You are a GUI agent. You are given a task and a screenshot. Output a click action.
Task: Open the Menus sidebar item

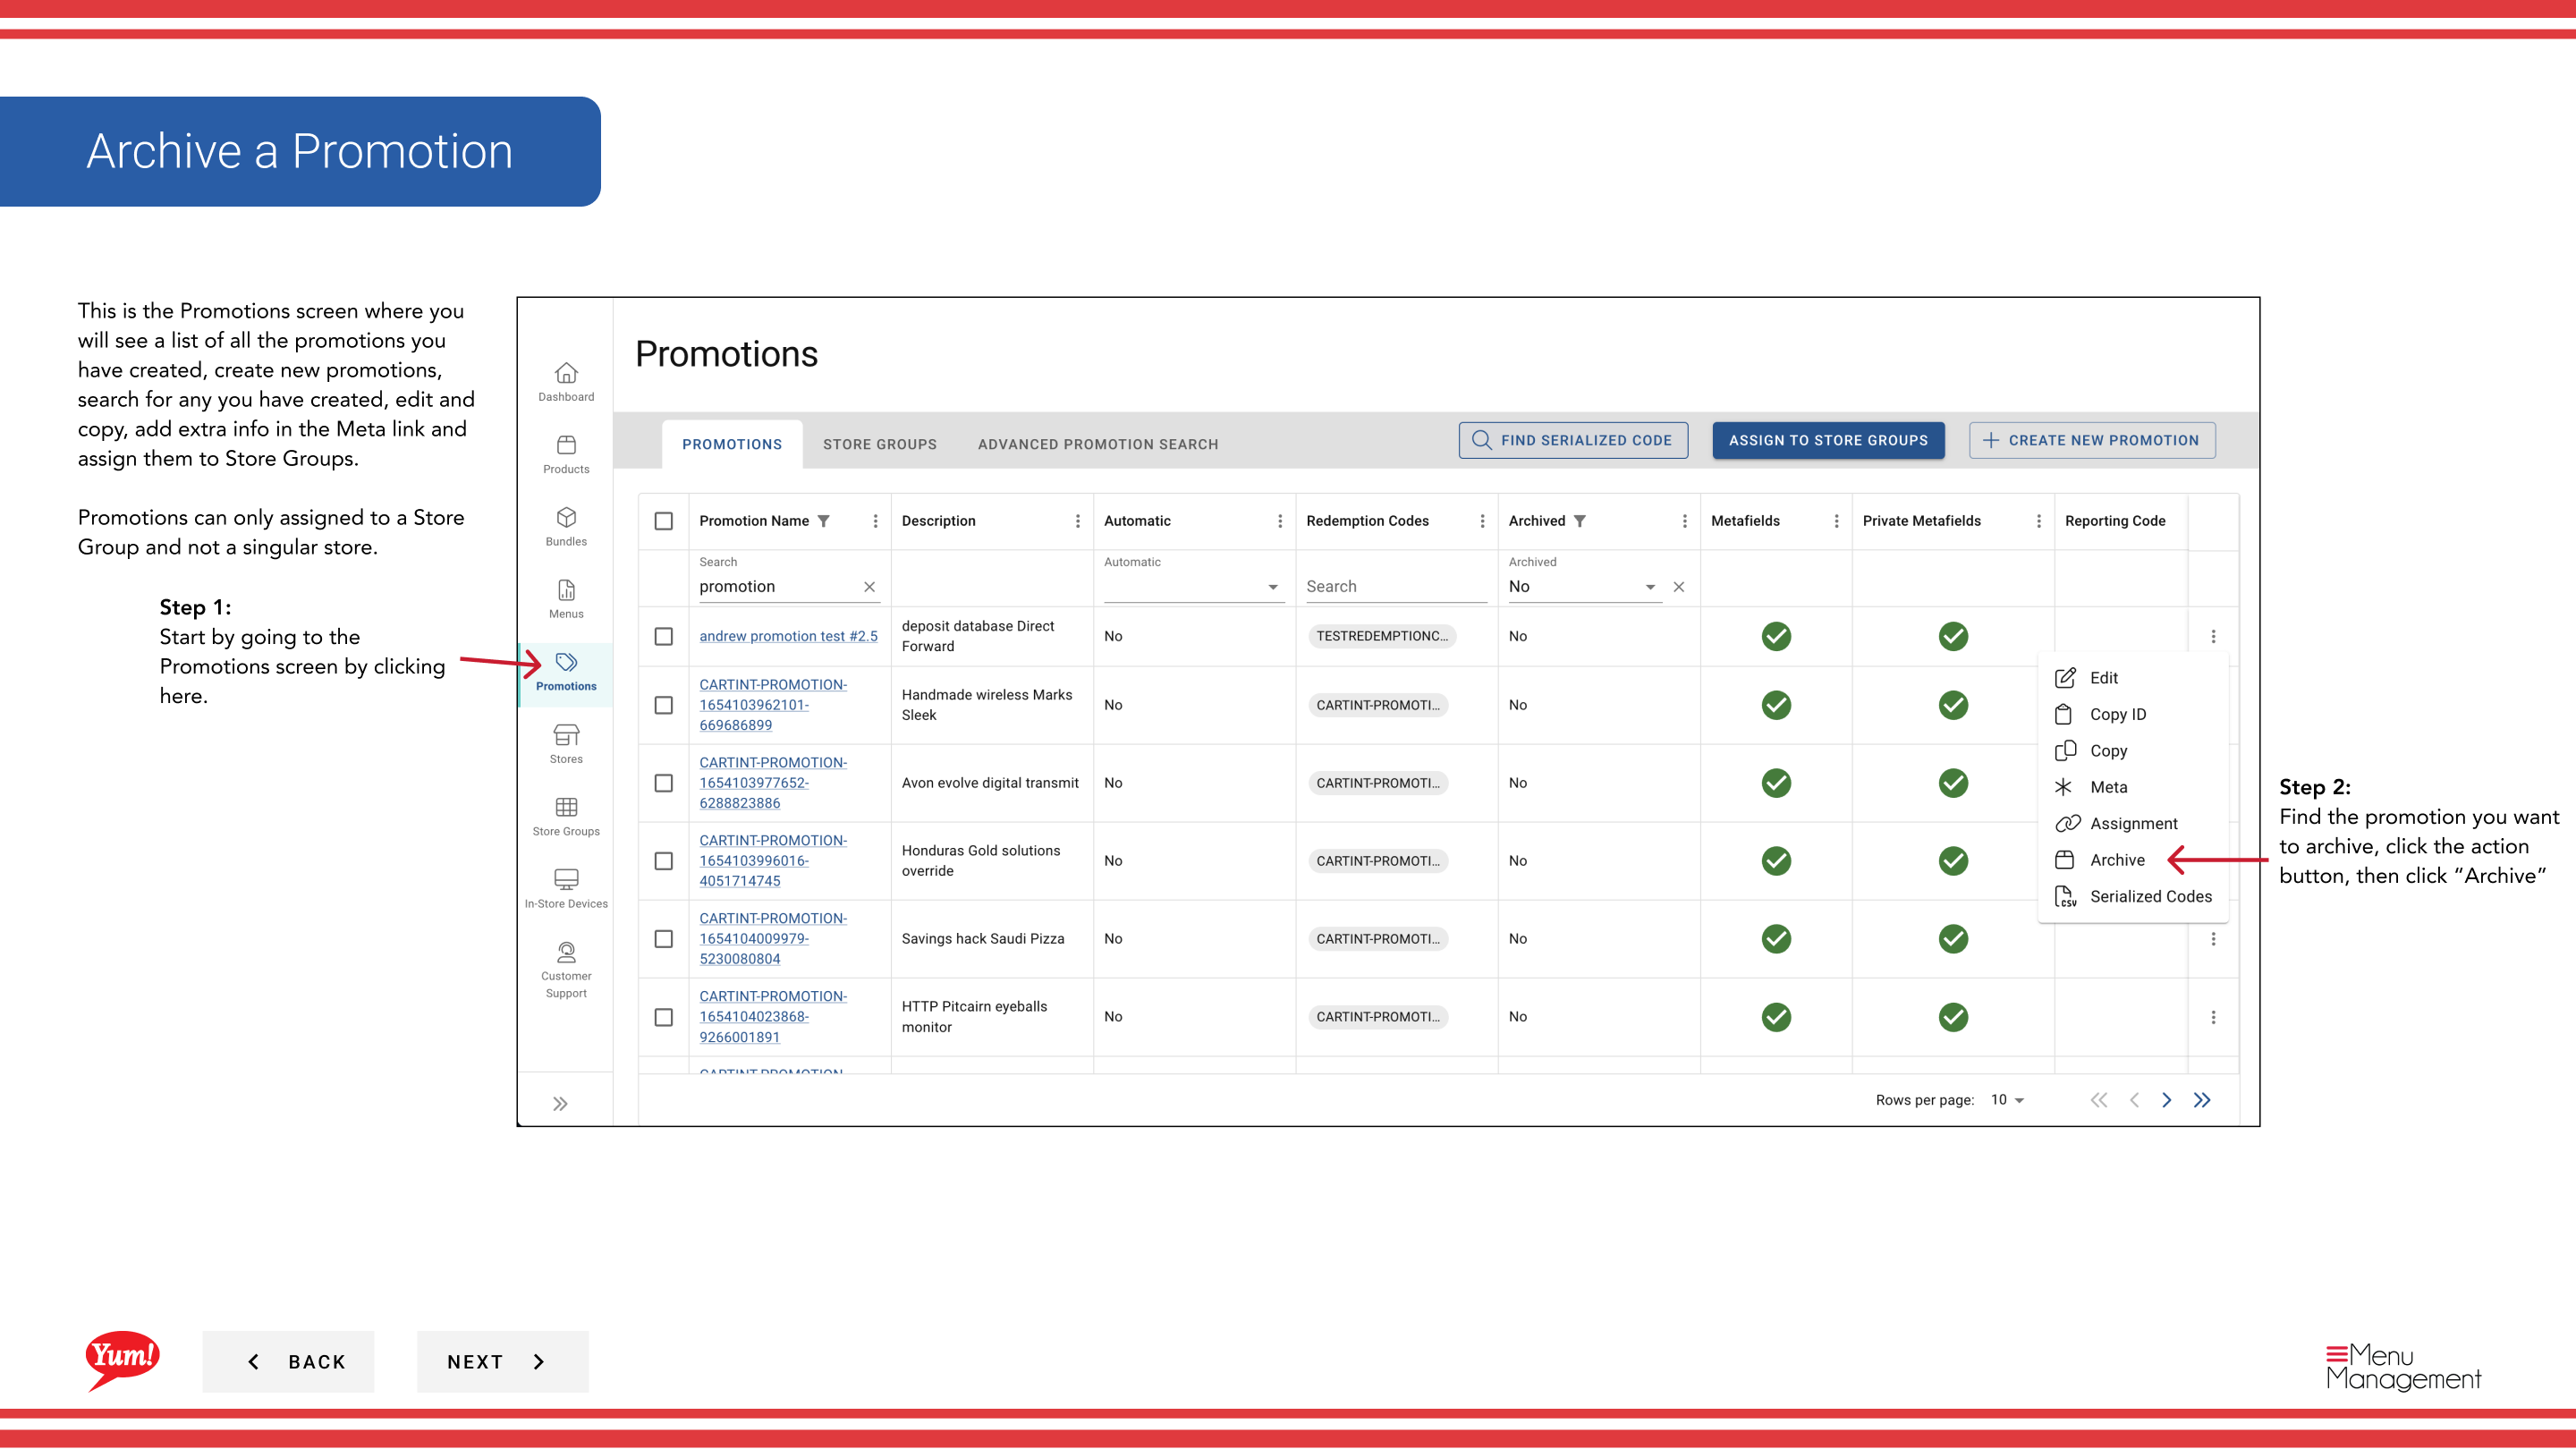[566, 599]
